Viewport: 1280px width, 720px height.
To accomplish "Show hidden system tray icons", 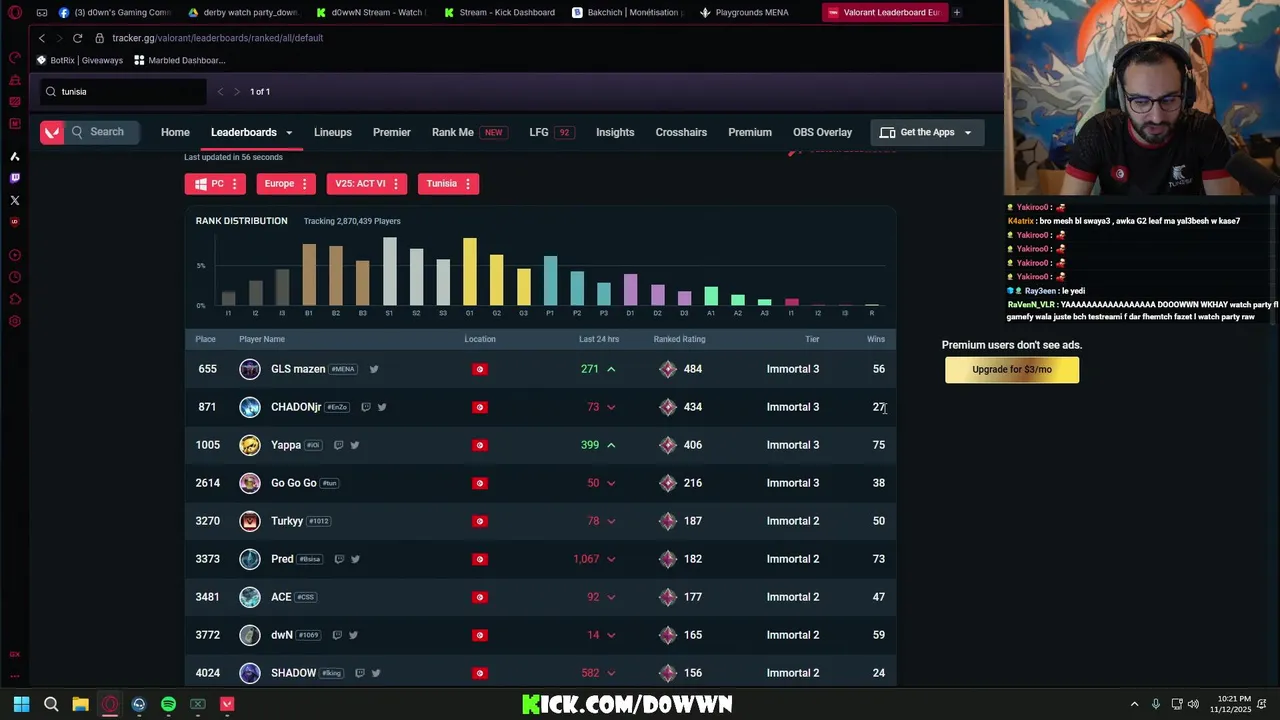I will 1134,704.
